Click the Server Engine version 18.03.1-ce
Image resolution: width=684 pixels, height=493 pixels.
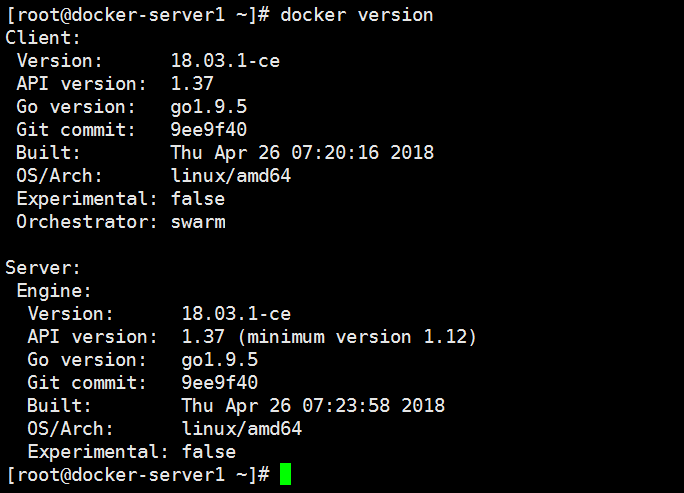[236, 314]
